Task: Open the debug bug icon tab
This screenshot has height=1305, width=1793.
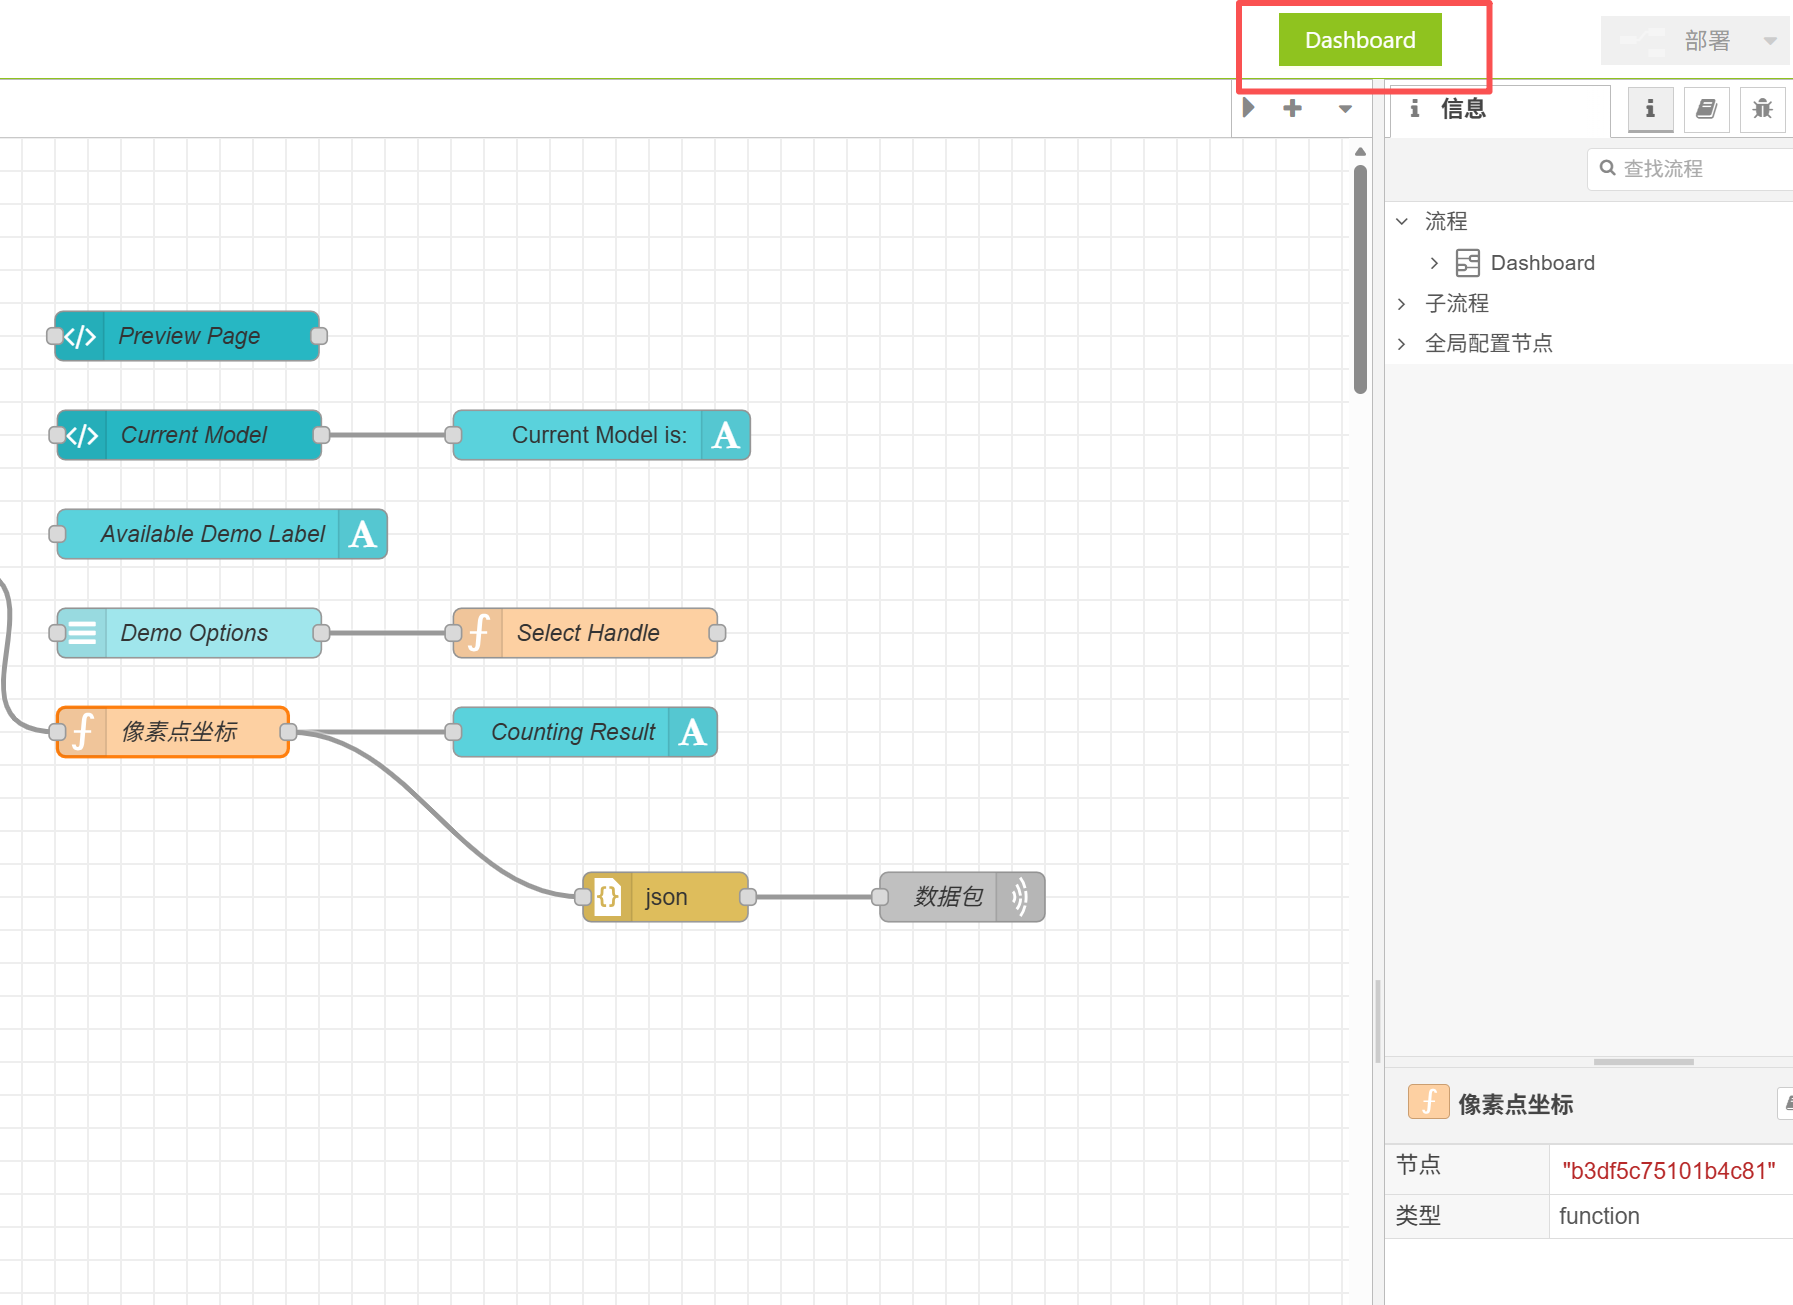Action: point(1762,109)
